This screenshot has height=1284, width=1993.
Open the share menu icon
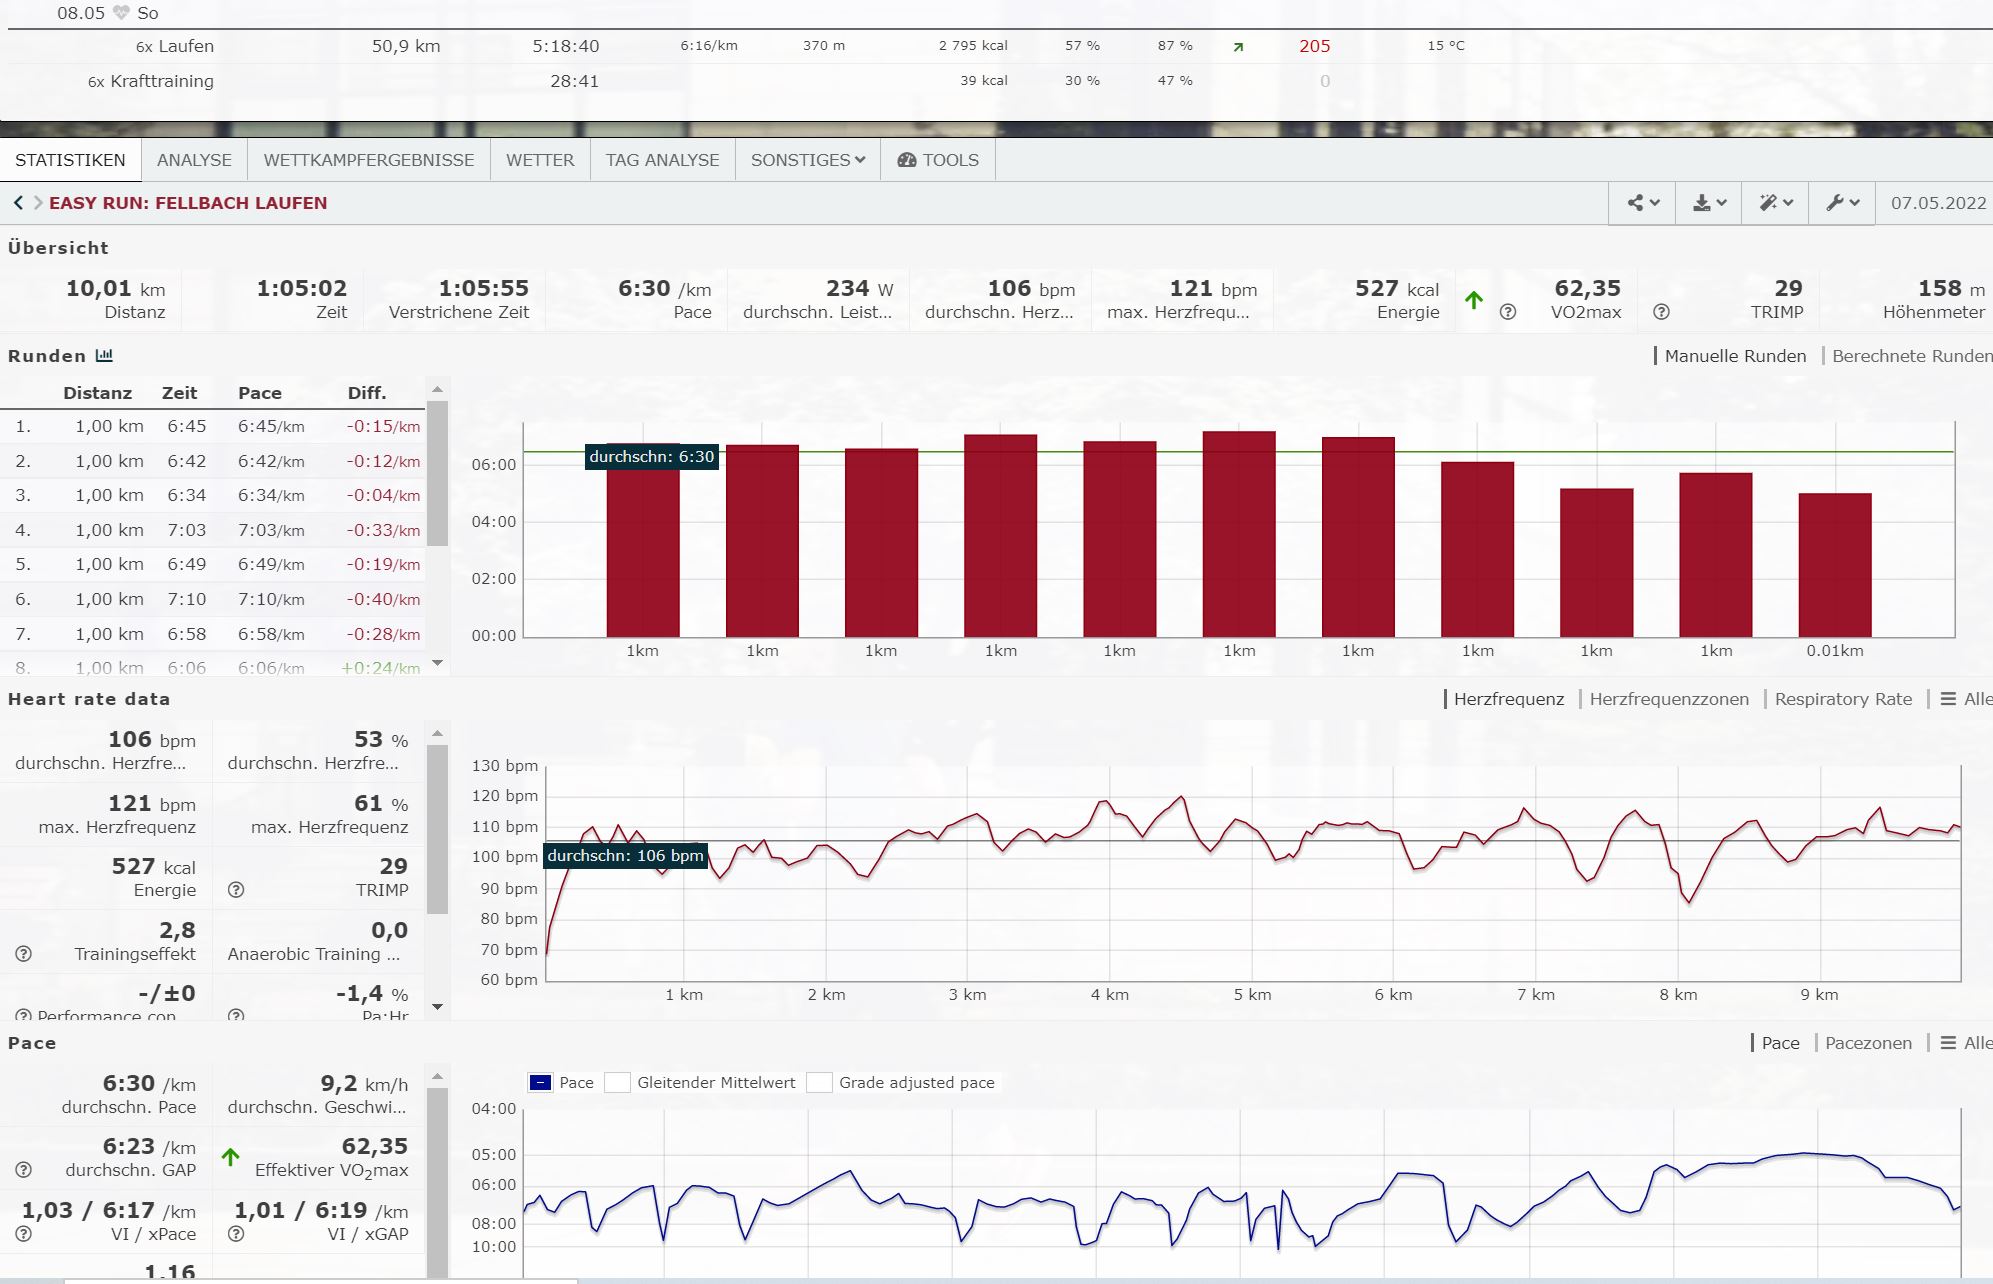pyautogui.click(x=1643, y=203)
